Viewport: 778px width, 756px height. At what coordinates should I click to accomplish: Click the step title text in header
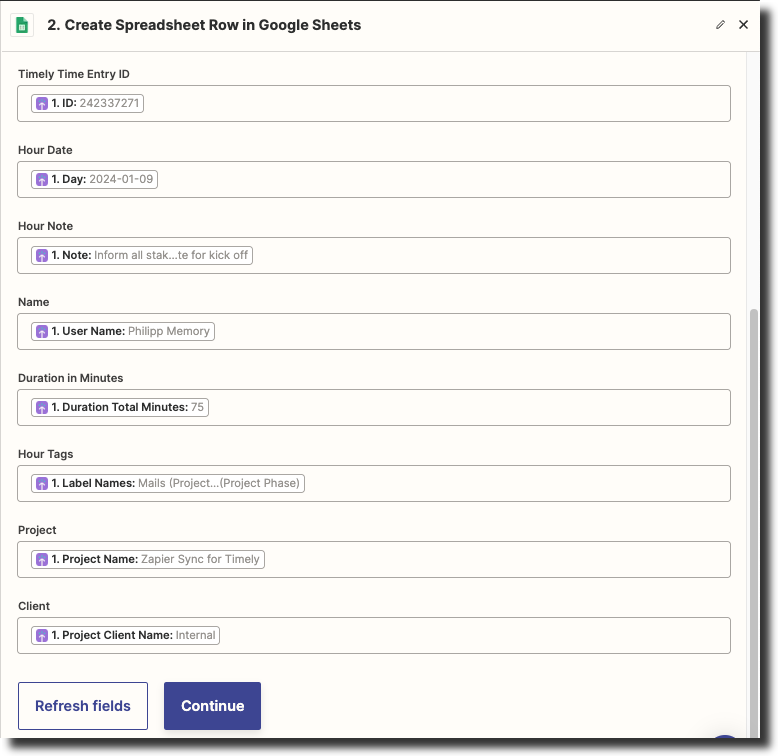[204, 25]
